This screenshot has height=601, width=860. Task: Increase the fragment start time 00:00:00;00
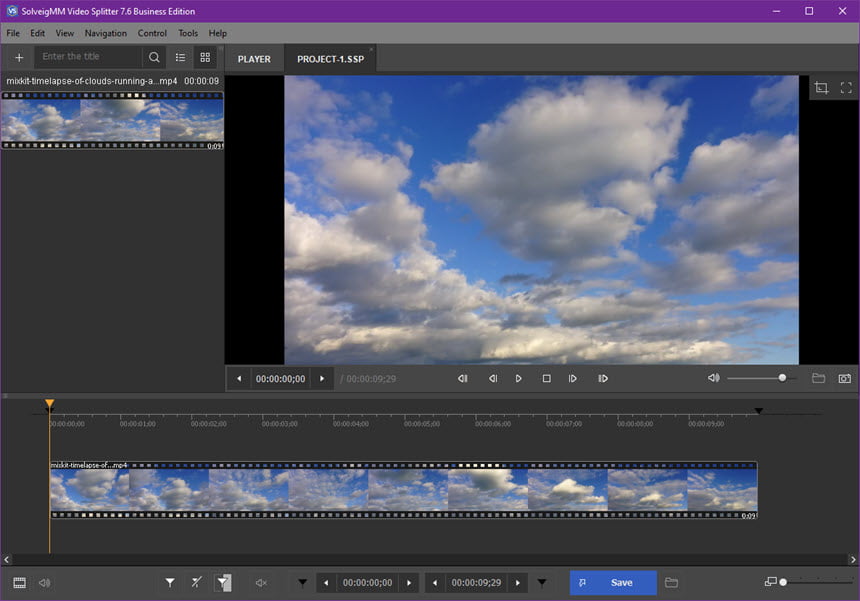pos(409,583)
